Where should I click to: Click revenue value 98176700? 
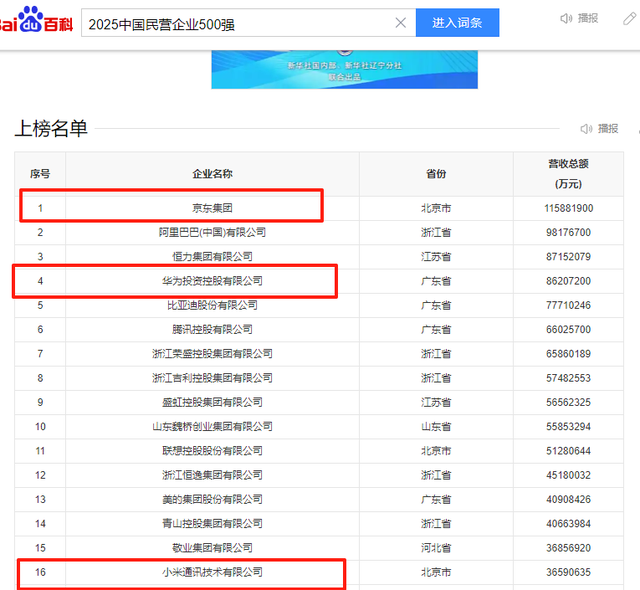tap(568, 233)
